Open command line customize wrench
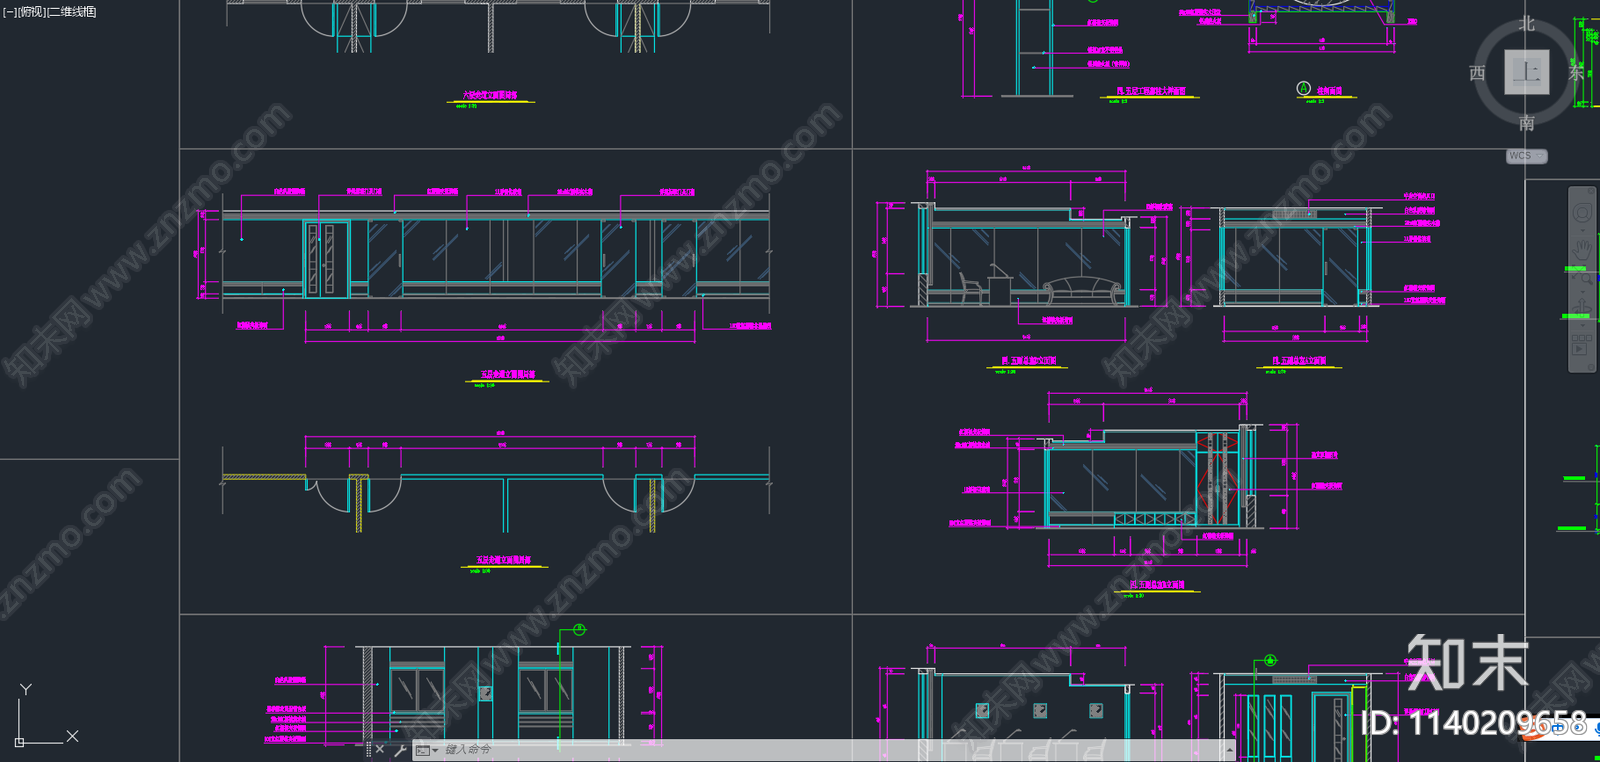This screenshot has width=1600, height=762. point(400,750)
